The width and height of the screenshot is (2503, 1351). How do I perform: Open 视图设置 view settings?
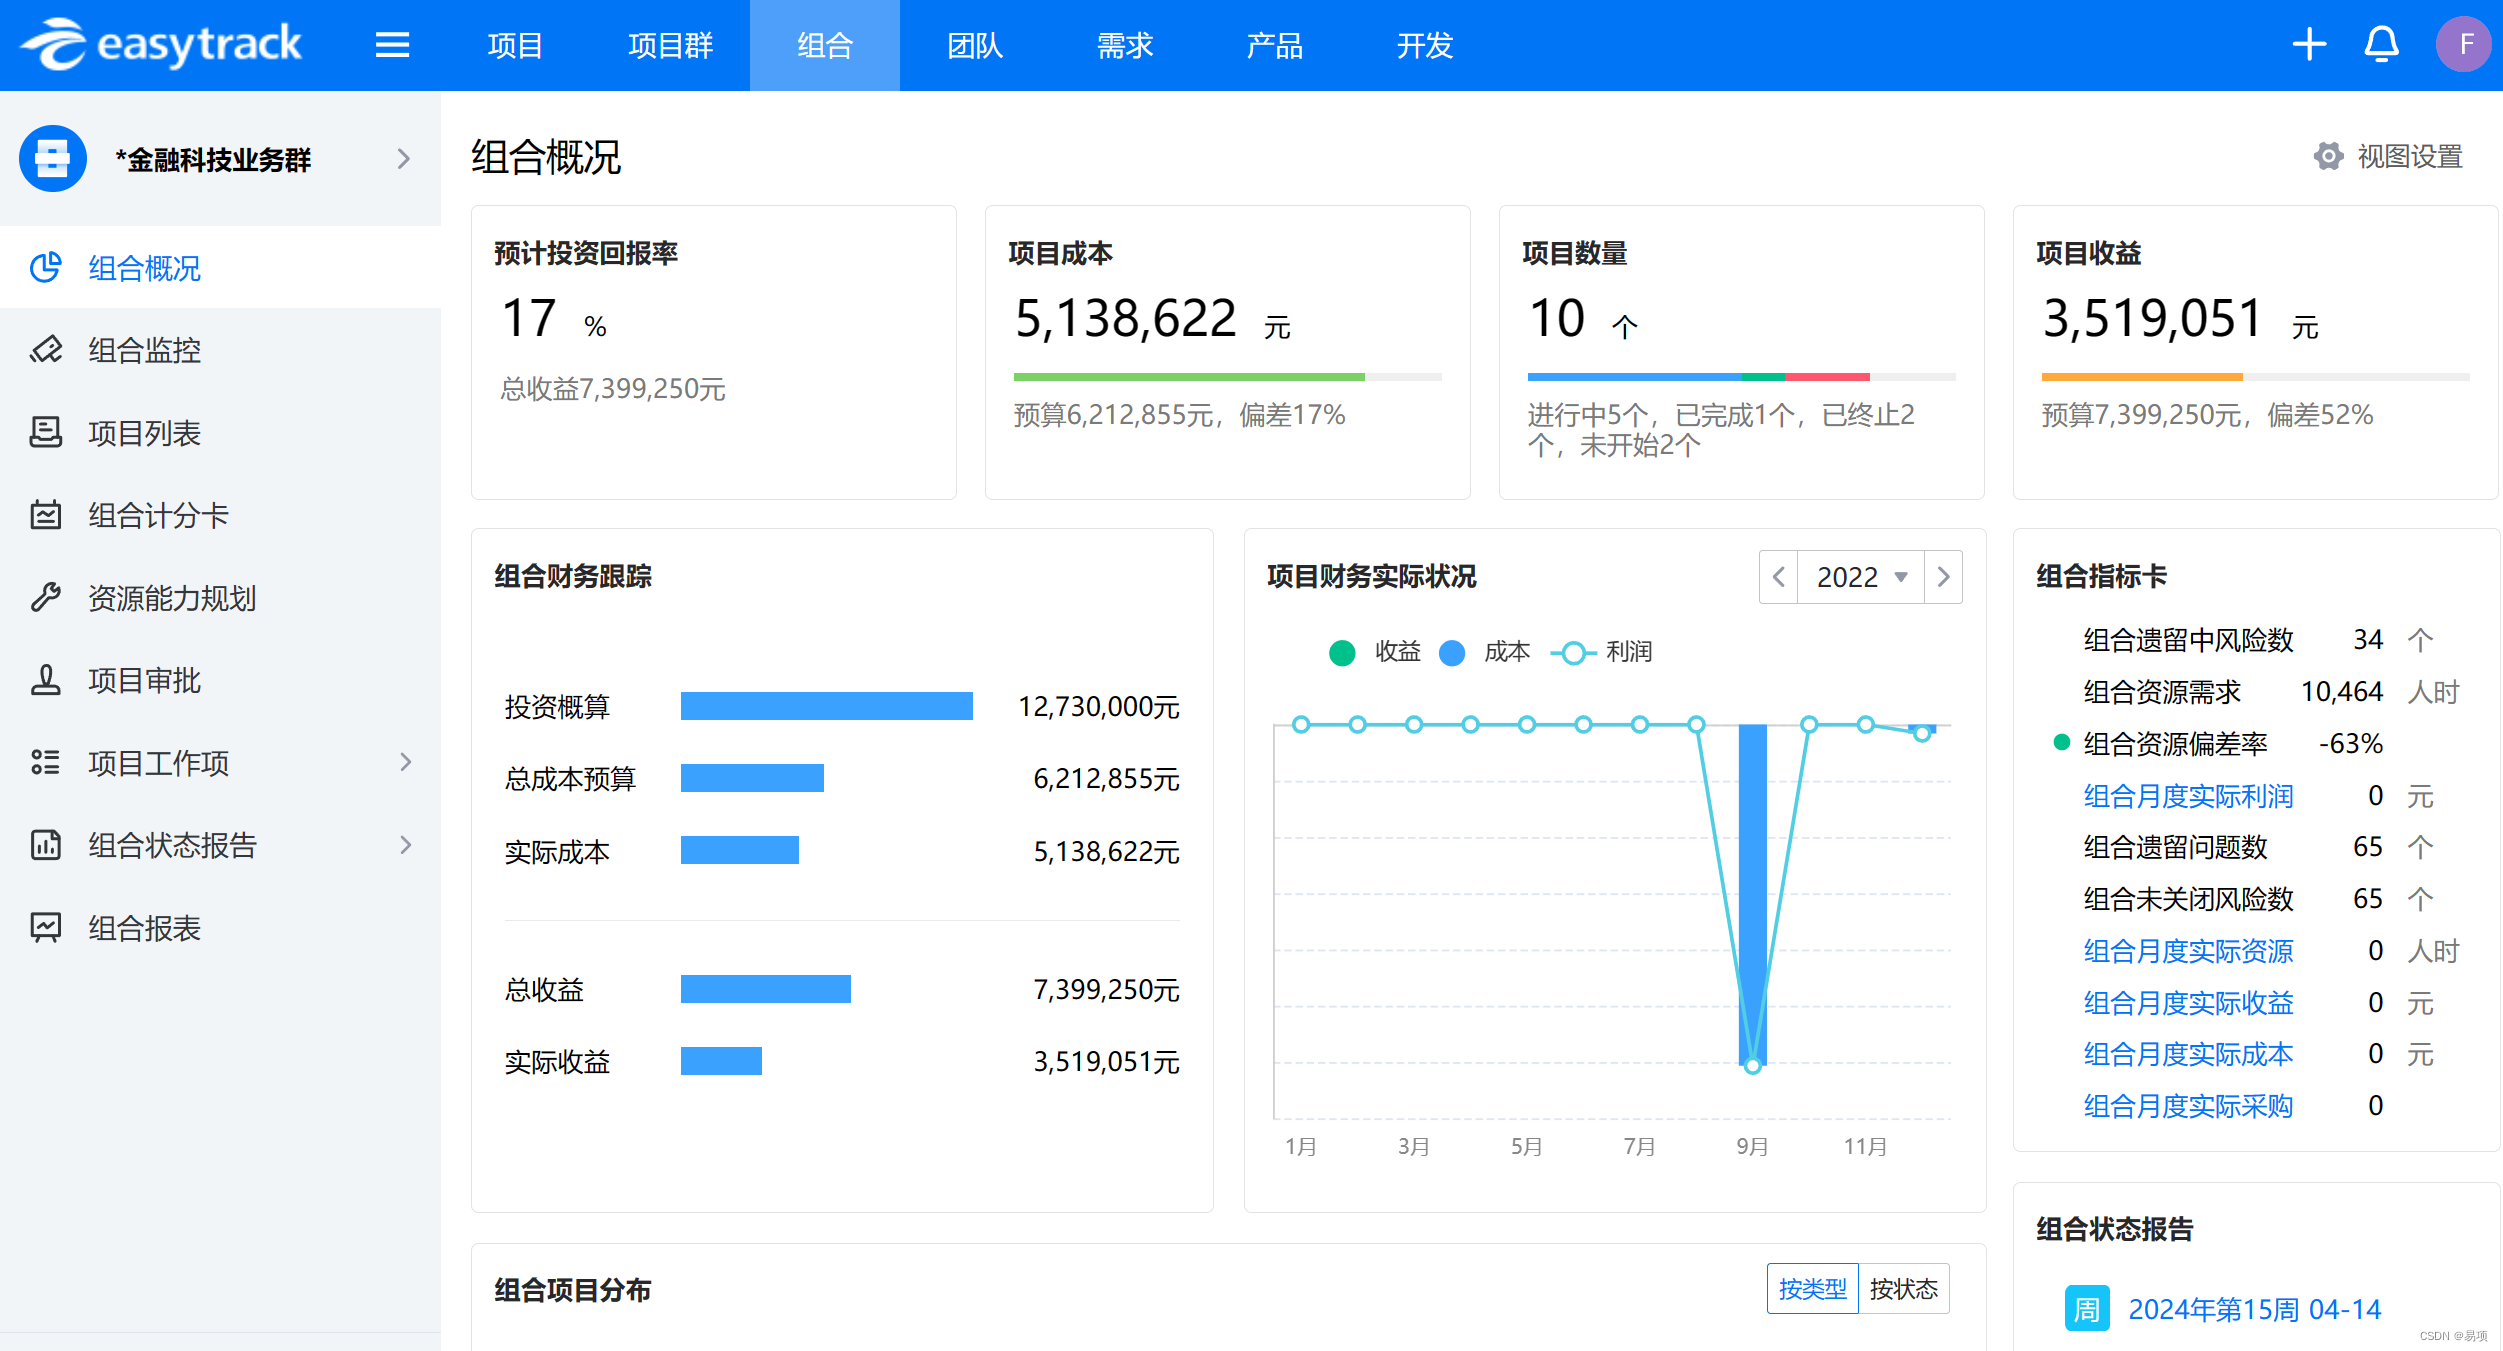coord(2389,156)
